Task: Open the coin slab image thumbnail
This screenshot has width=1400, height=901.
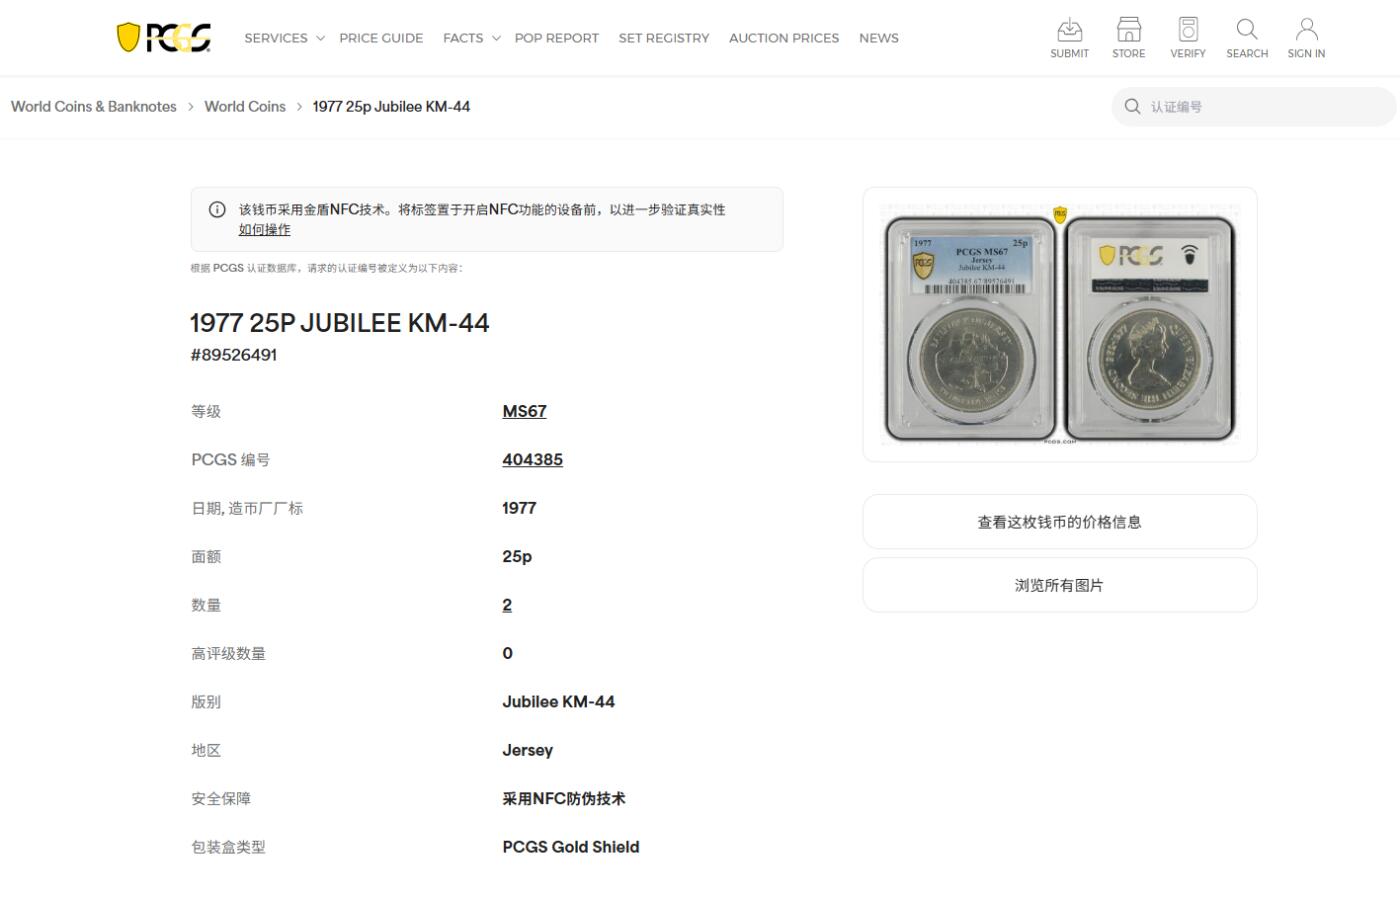Action: click(1060, 324)
